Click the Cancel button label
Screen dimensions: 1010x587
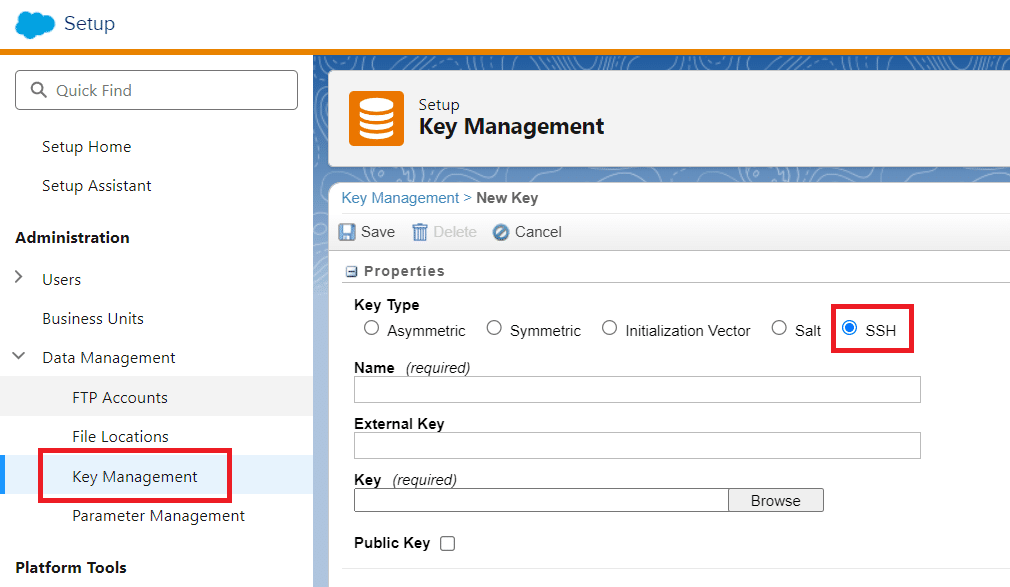click(x=538, y=232)
